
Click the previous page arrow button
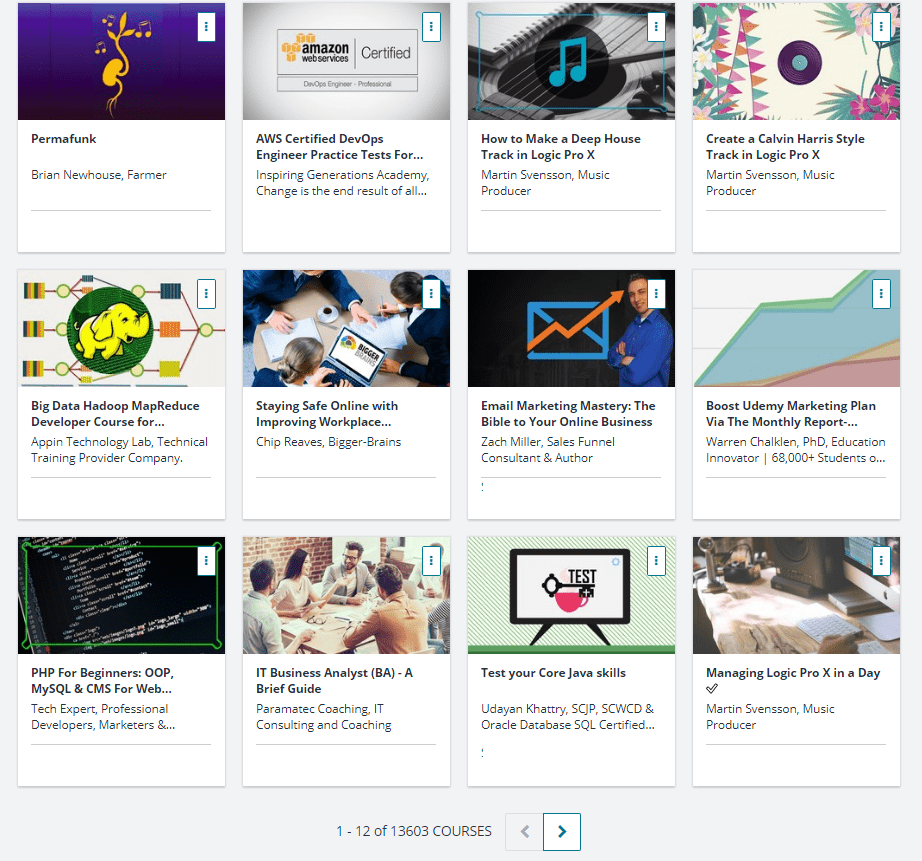point(524,832)
